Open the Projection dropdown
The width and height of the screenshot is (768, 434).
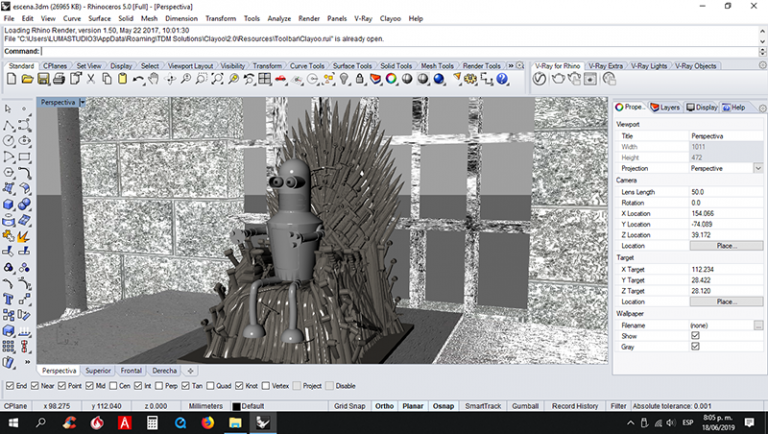[757, 168]
